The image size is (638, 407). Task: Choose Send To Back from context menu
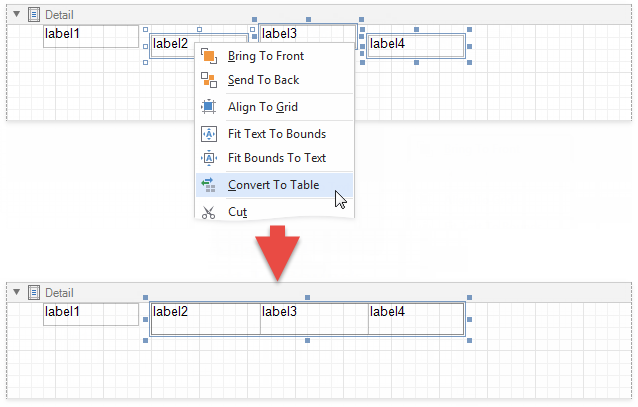[x=263, y=80]
